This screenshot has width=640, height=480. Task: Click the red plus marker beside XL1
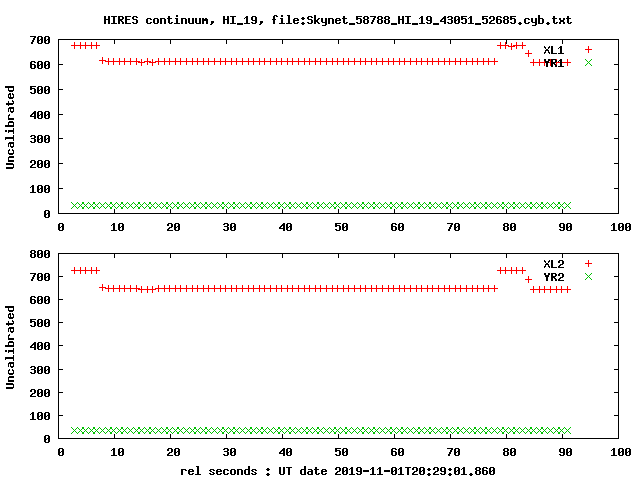(x=588, y=49)
